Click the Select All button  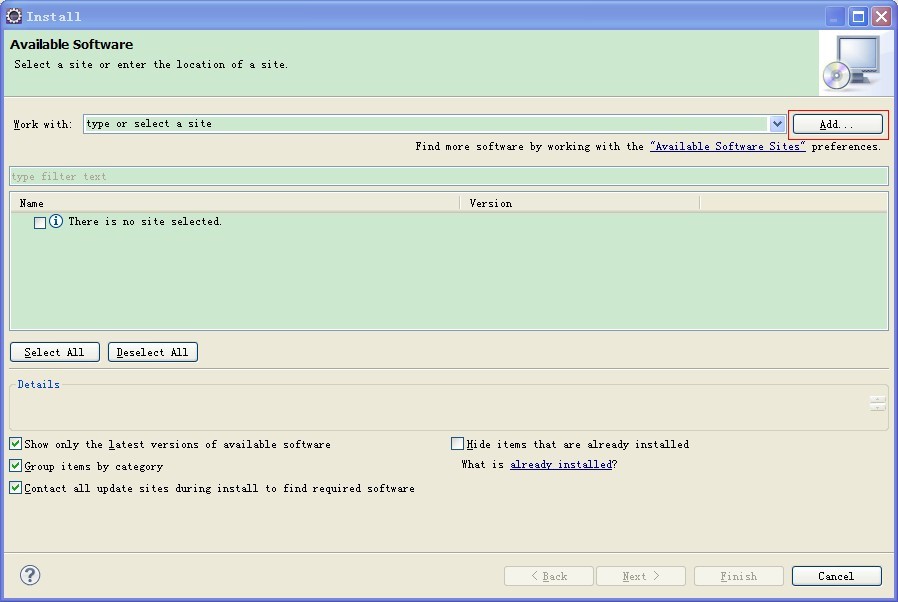[55, 352]
